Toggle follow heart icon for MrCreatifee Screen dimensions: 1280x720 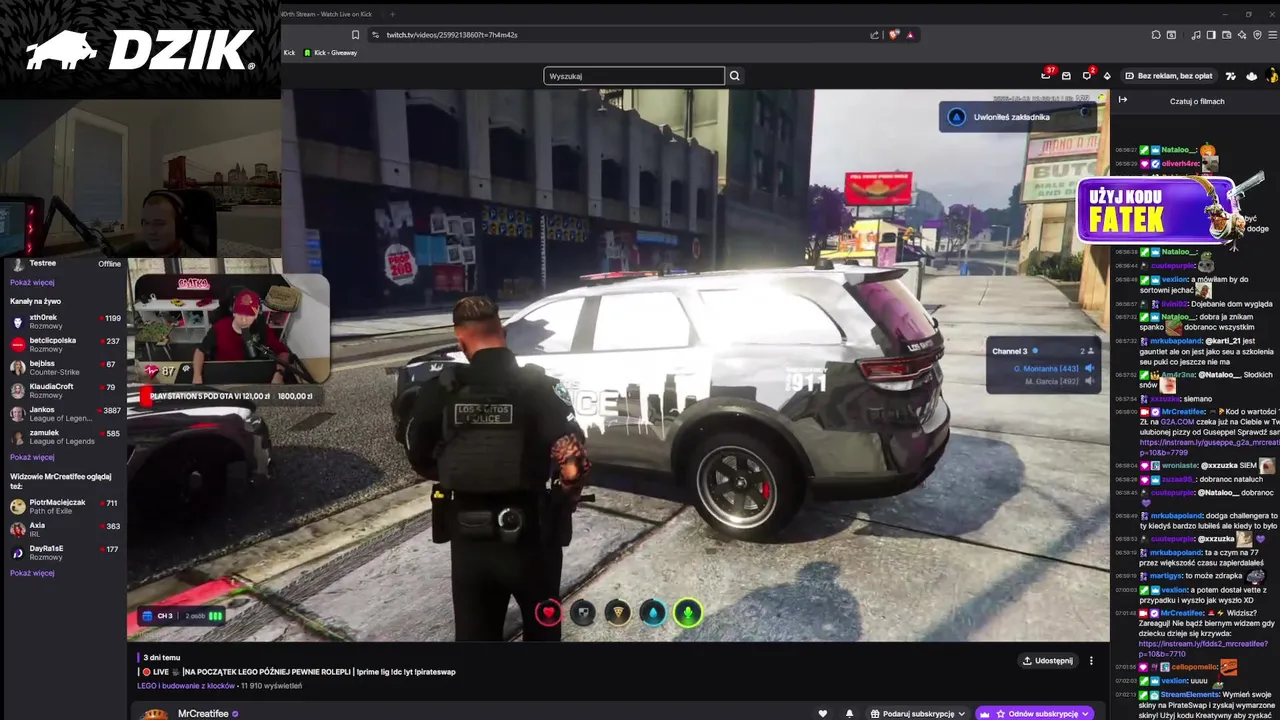pyautogui.click(x=823, y=714)
